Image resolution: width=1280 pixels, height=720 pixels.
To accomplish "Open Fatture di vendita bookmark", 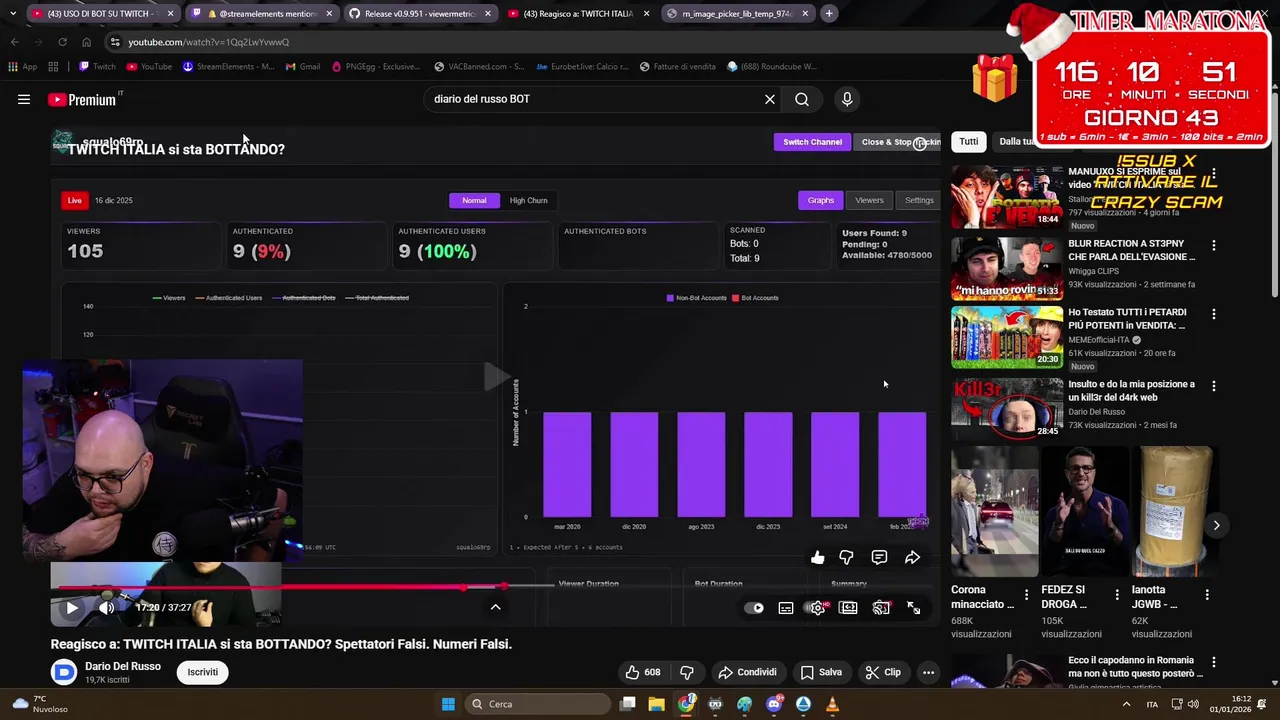I will 677,67.
